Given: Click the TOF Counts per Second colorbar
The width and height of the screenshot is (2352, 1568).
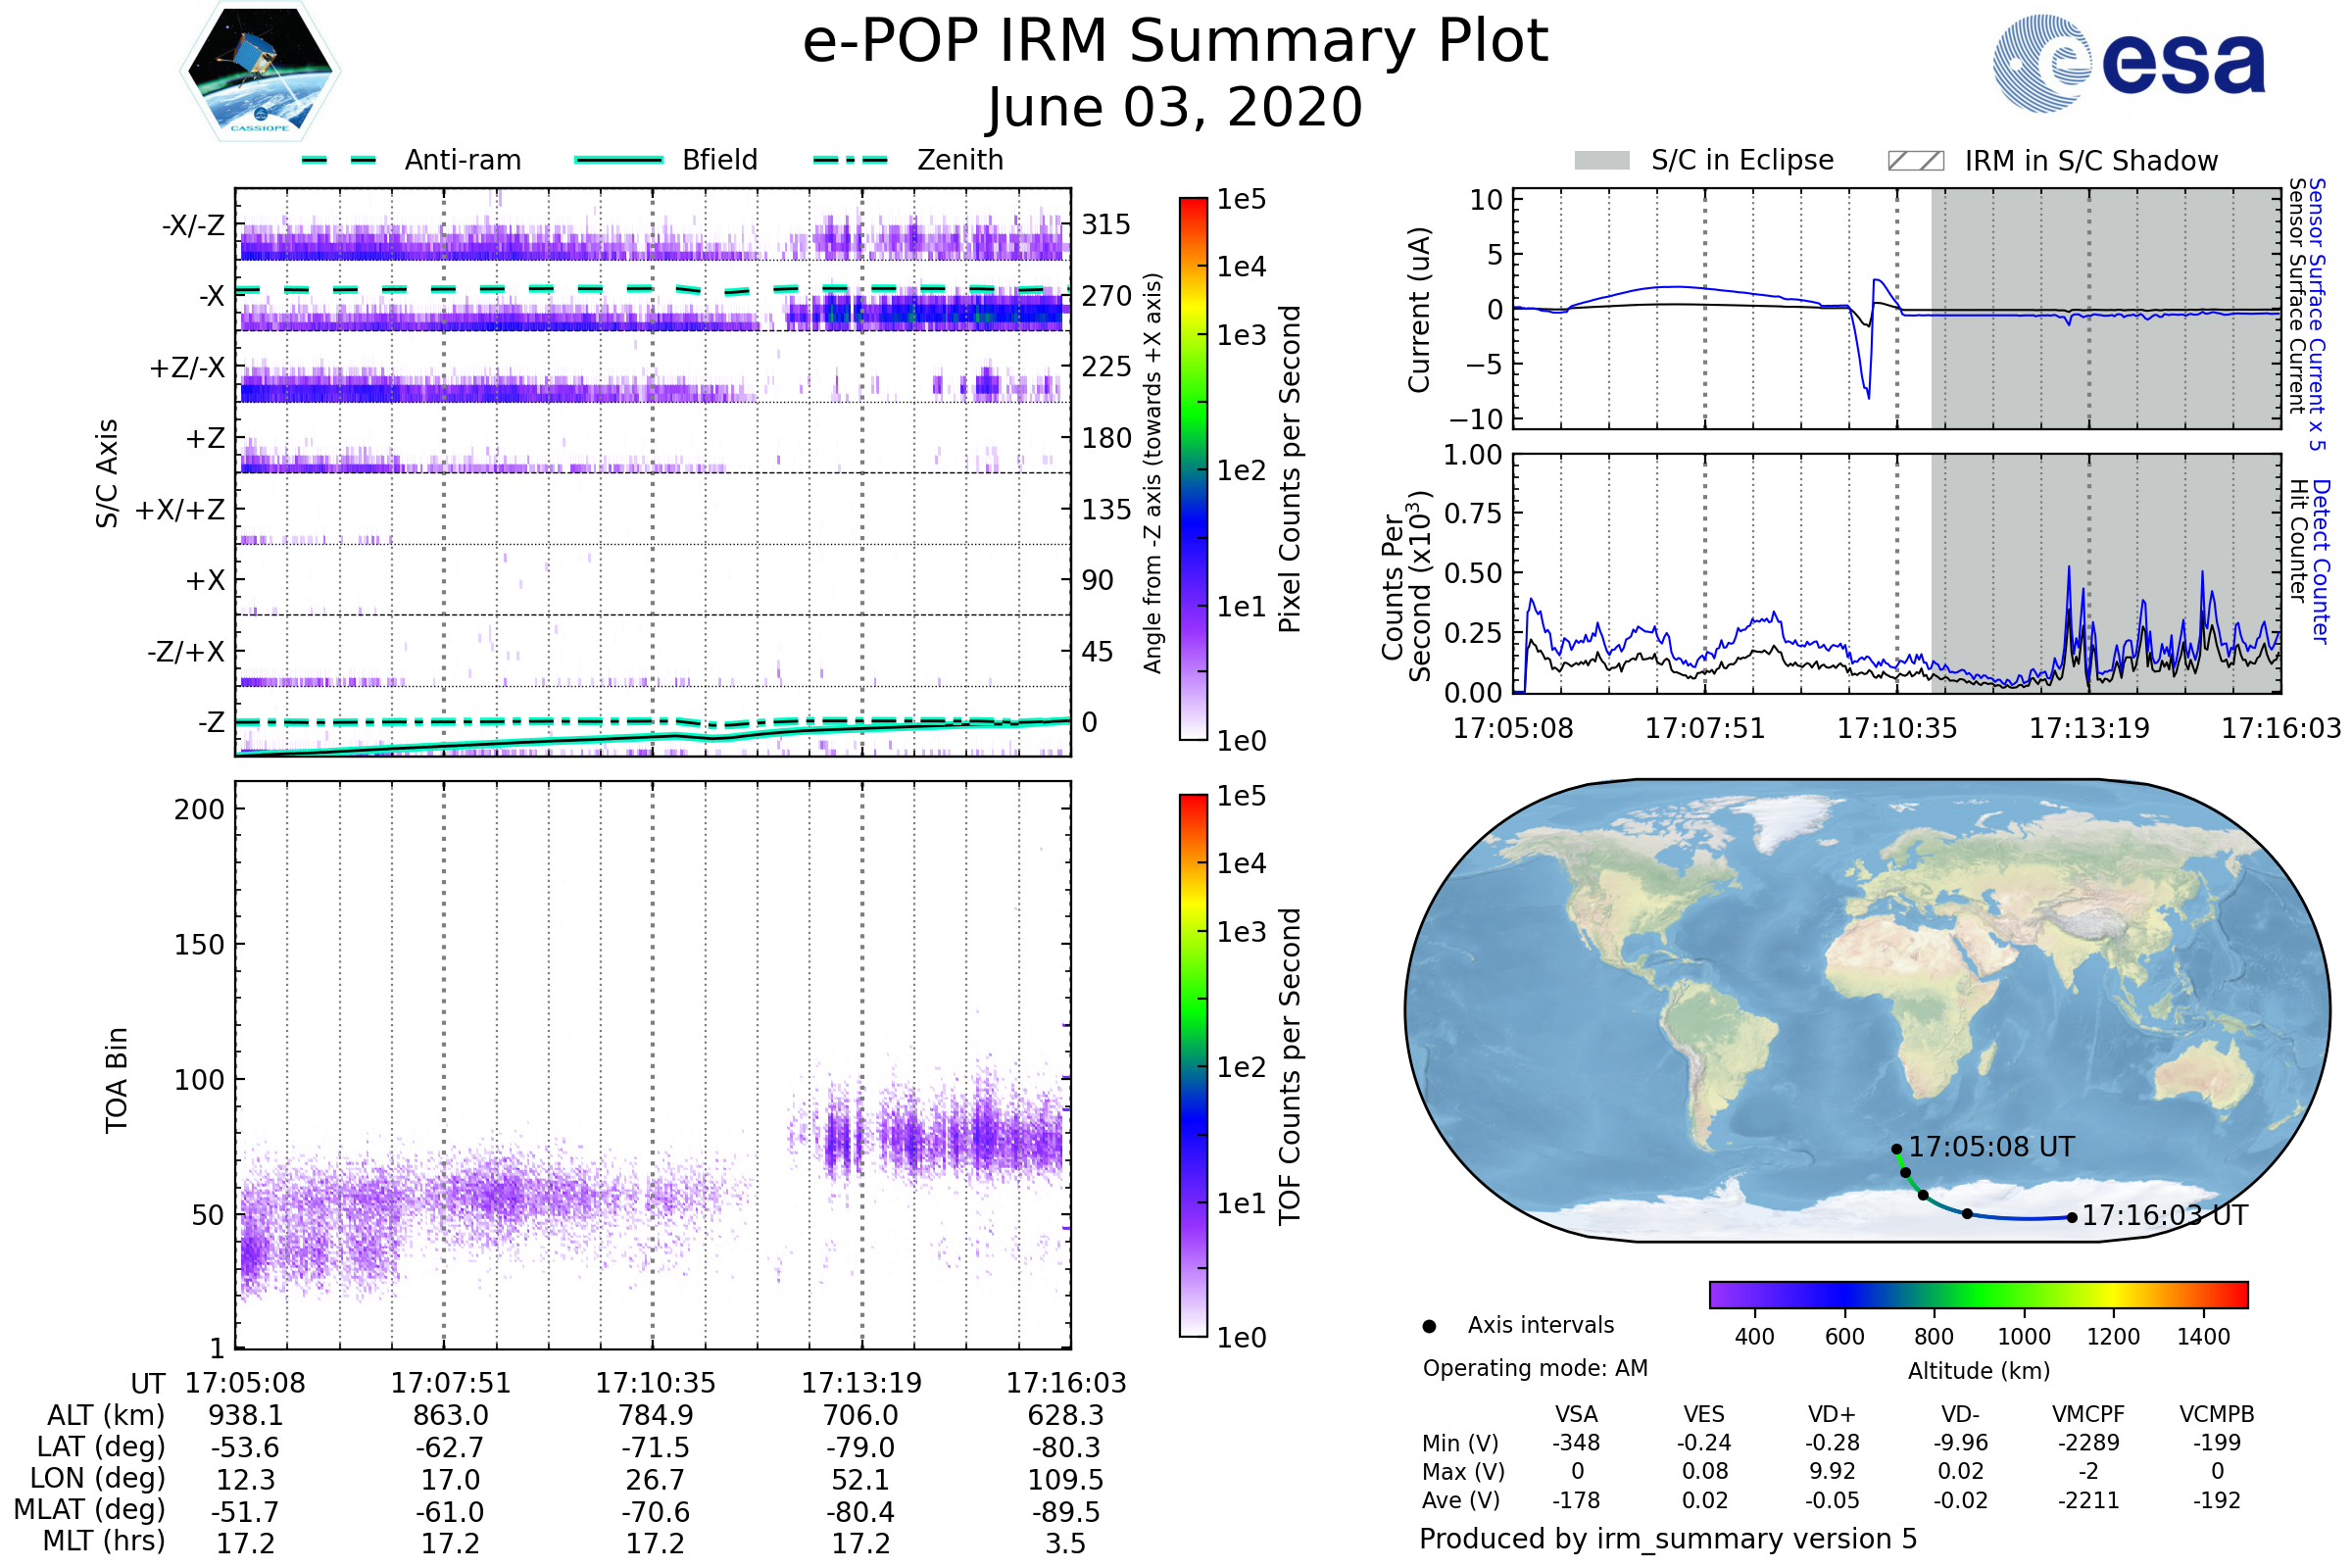Looking at the screenshot, I should click(1193, 1066).
